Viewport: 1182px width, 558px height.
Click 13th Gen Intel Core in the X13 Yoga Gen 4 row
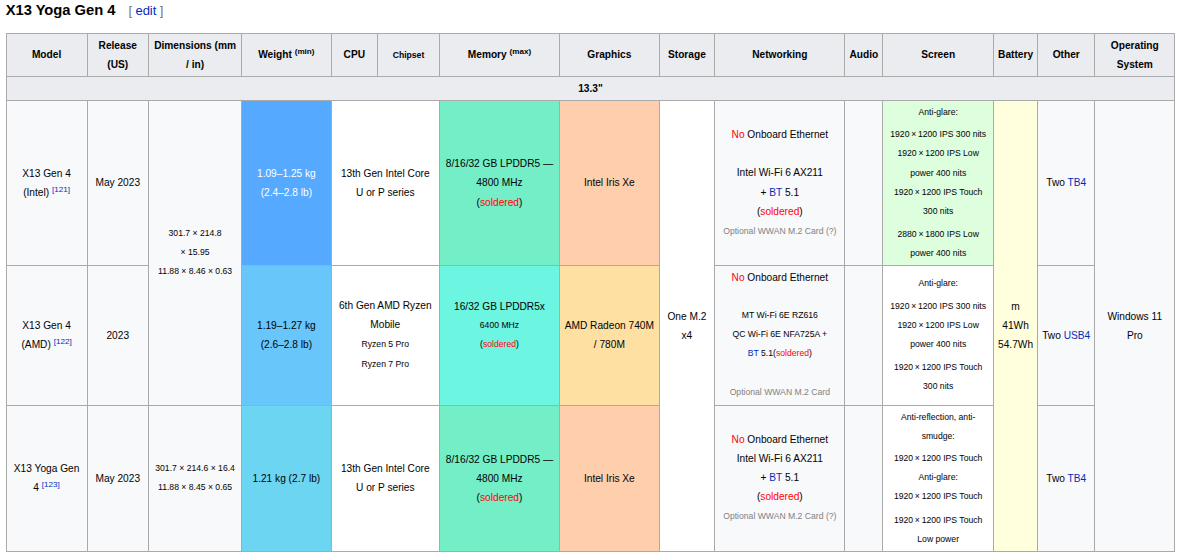click(x=385, y=478)
